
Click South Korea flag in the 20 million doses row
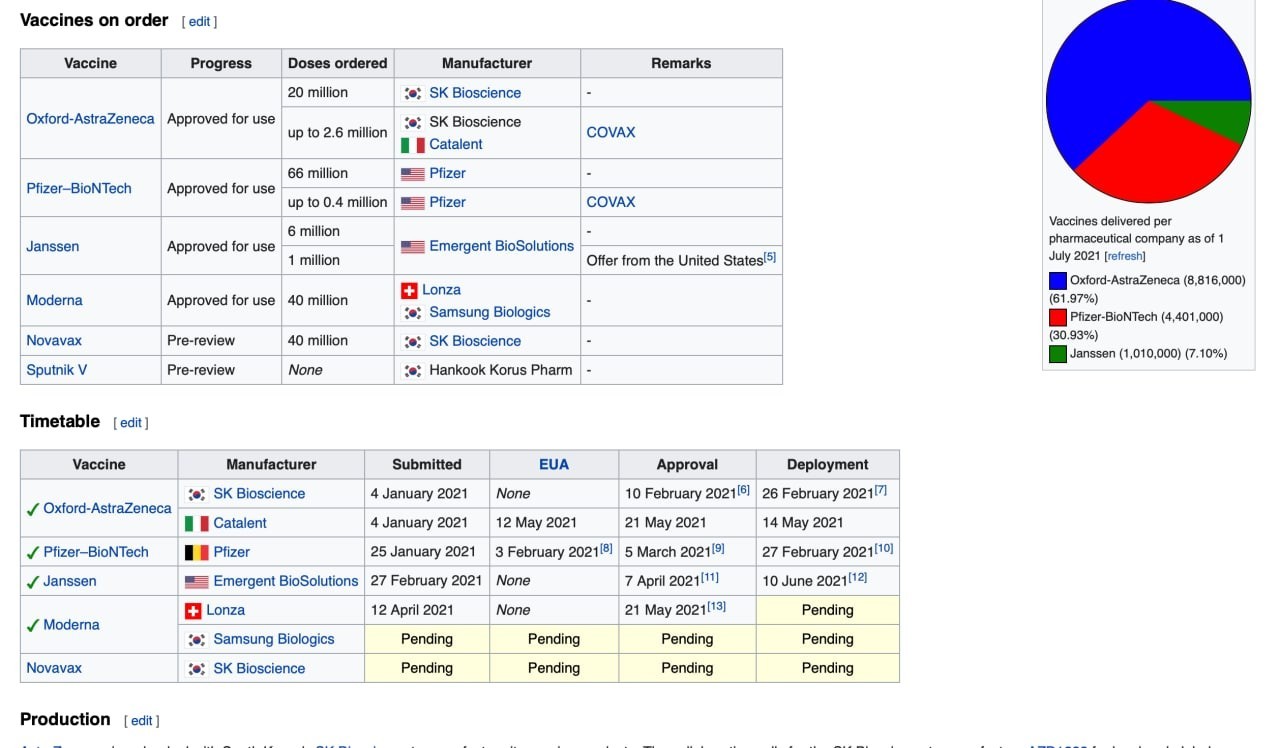click(x=412, y=93)
